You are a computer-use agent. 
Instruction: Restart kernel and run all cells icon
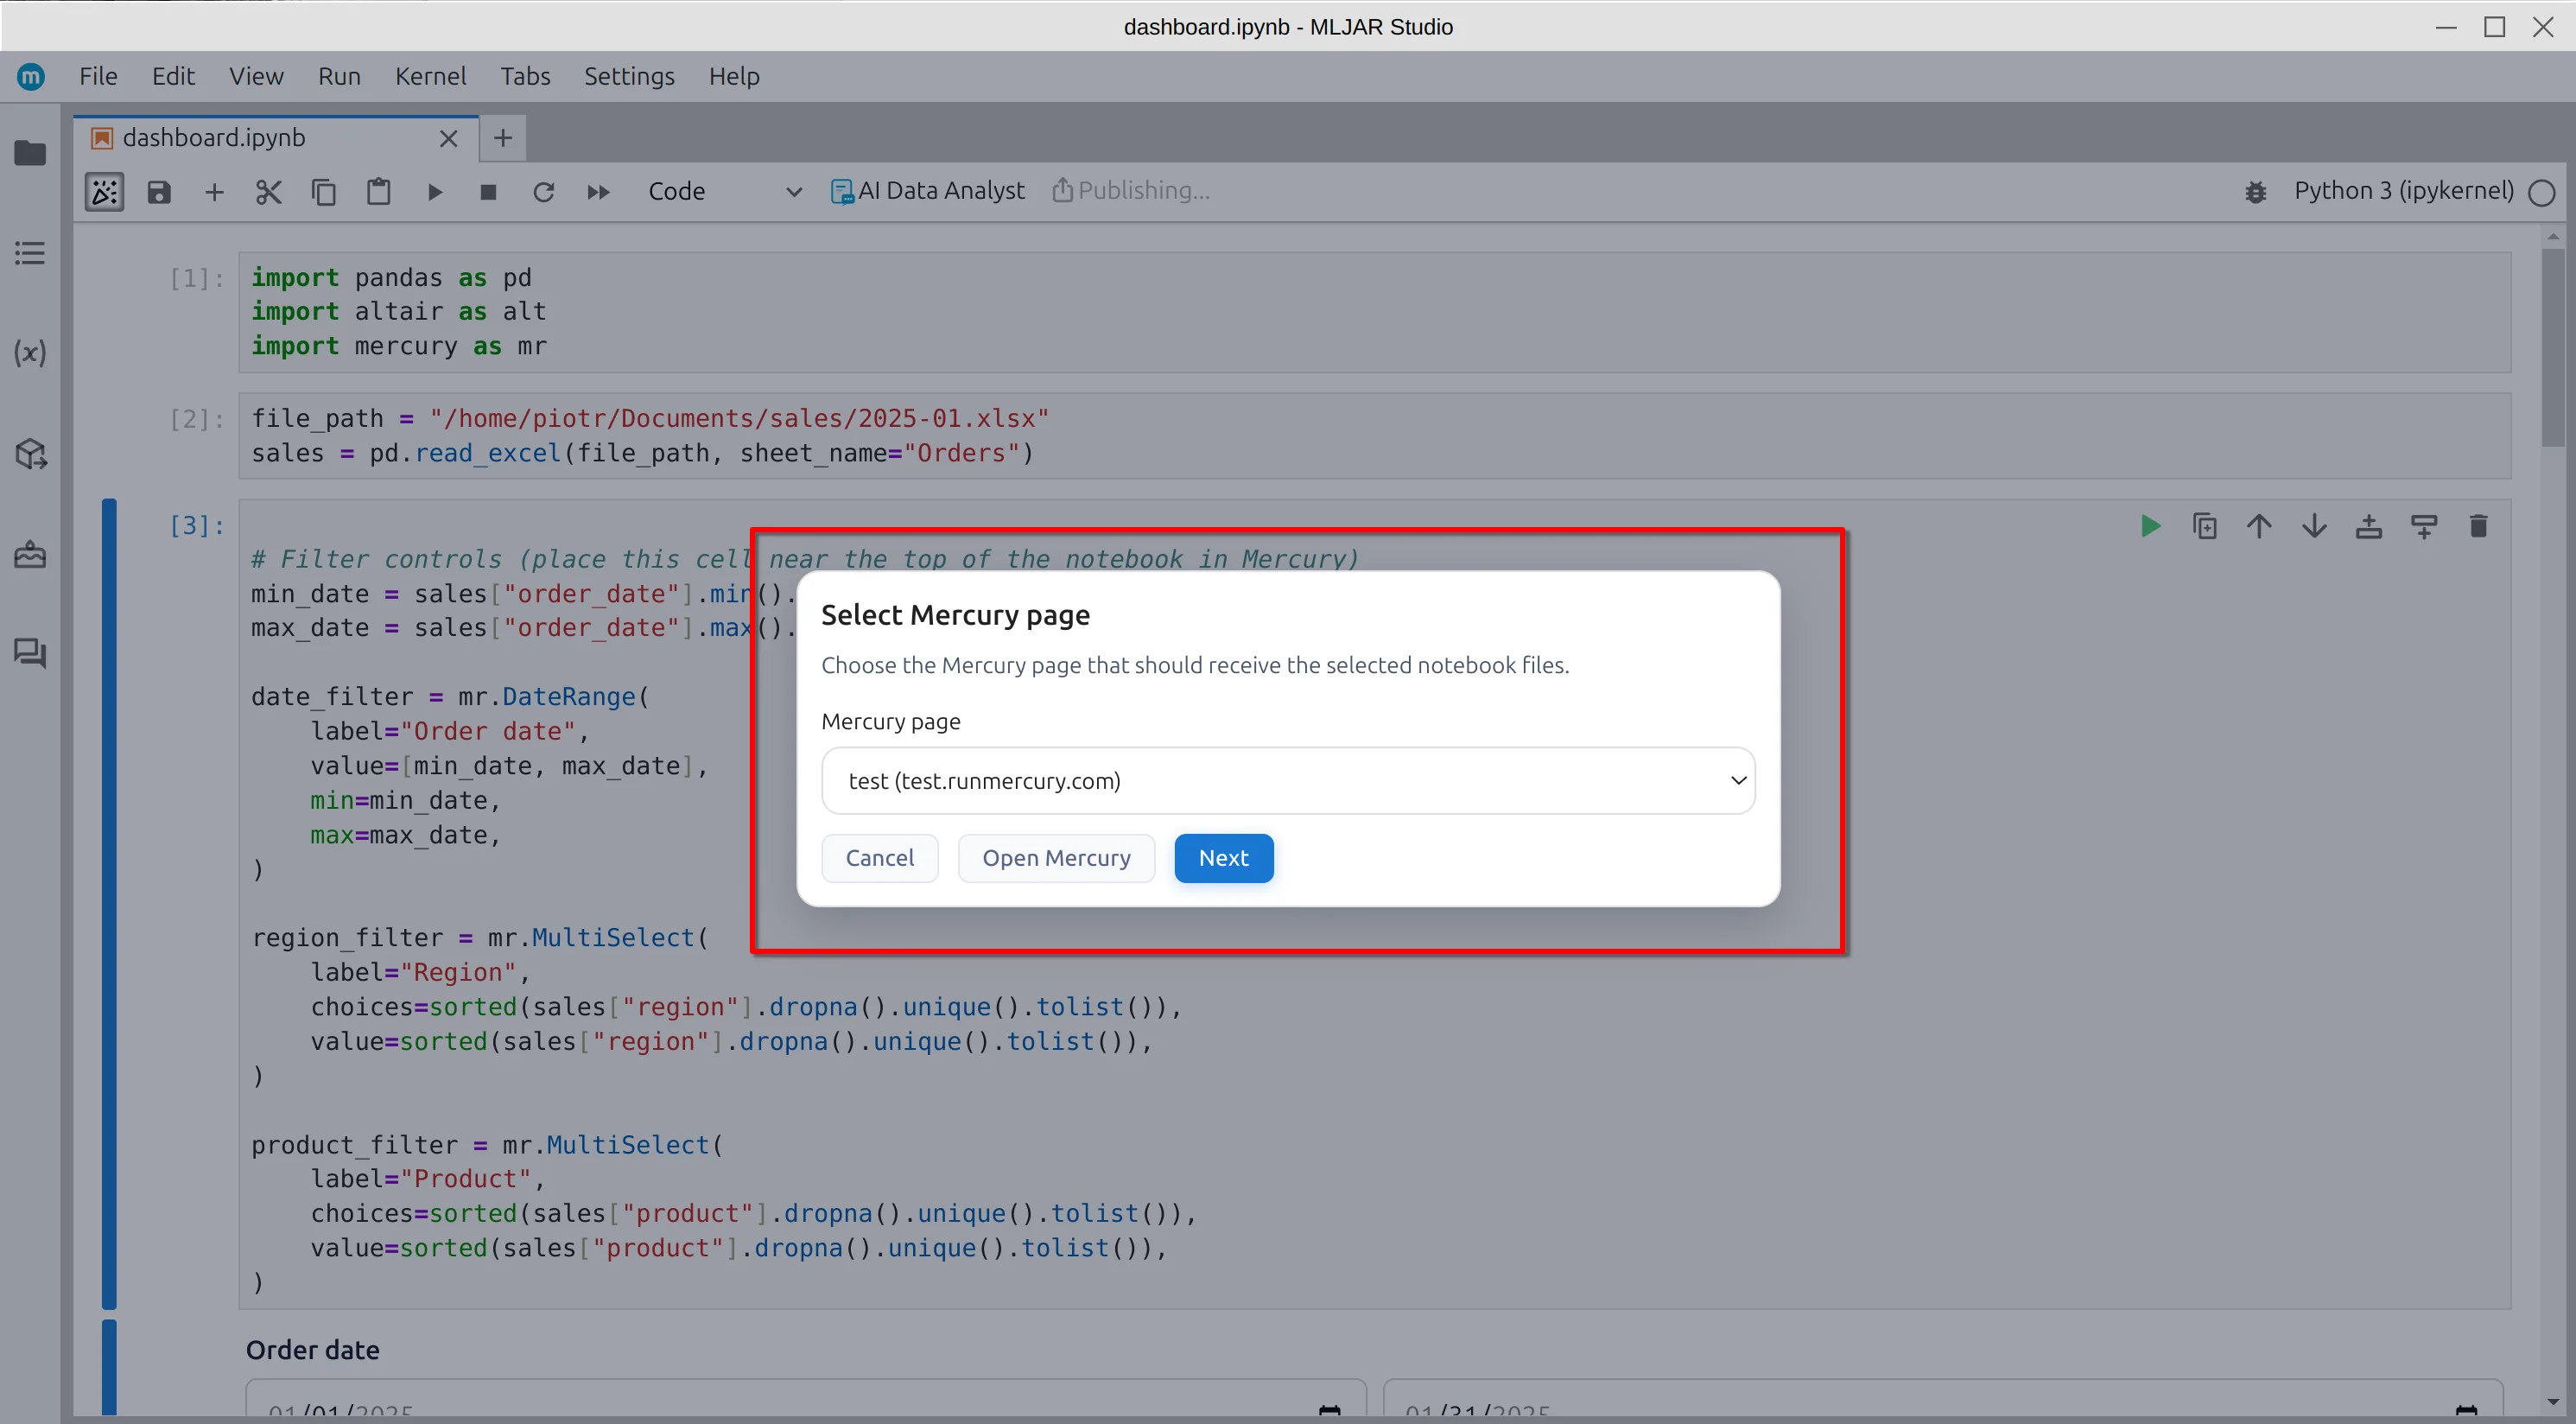(598, 191)
